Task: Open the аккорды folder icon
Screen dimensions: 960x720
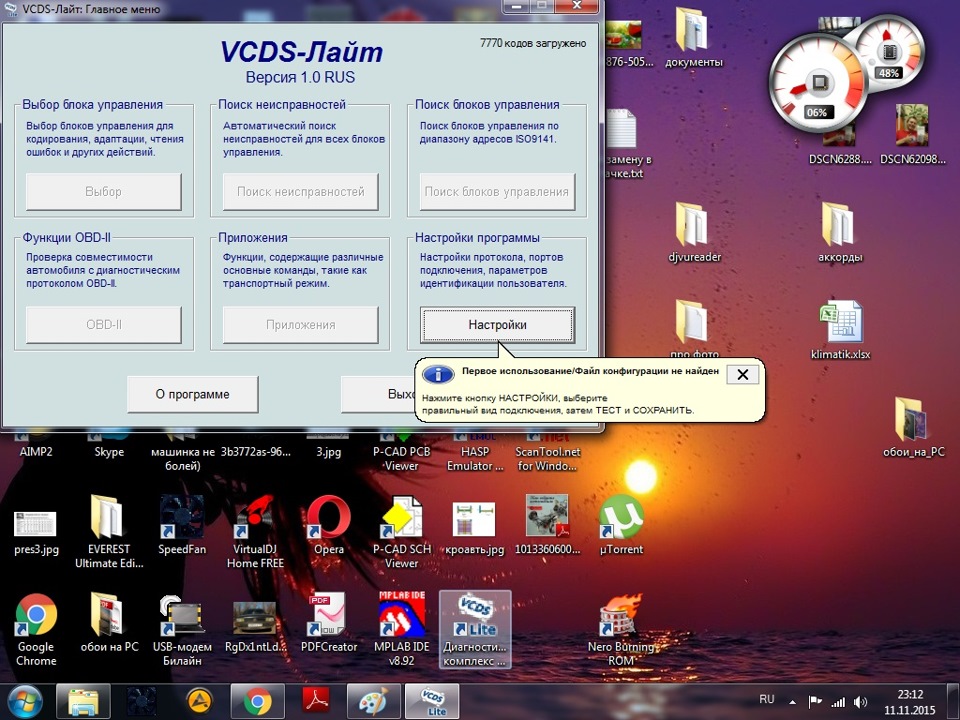Action: pos(840,232)
